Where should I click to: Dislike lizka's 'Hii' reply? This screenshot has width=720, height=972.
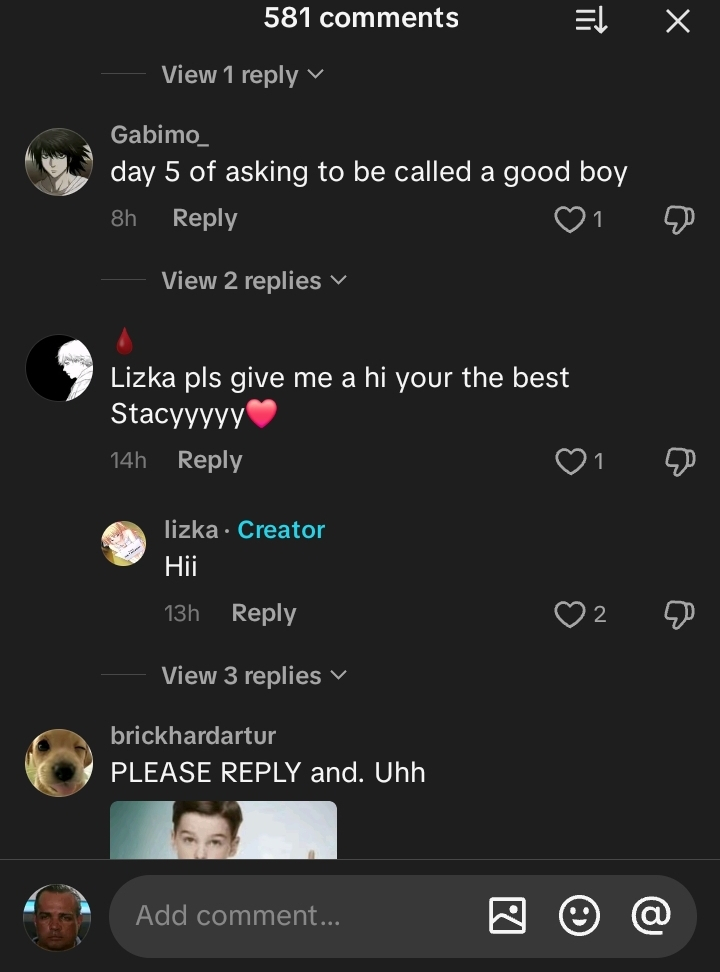(x=680, y=614)
